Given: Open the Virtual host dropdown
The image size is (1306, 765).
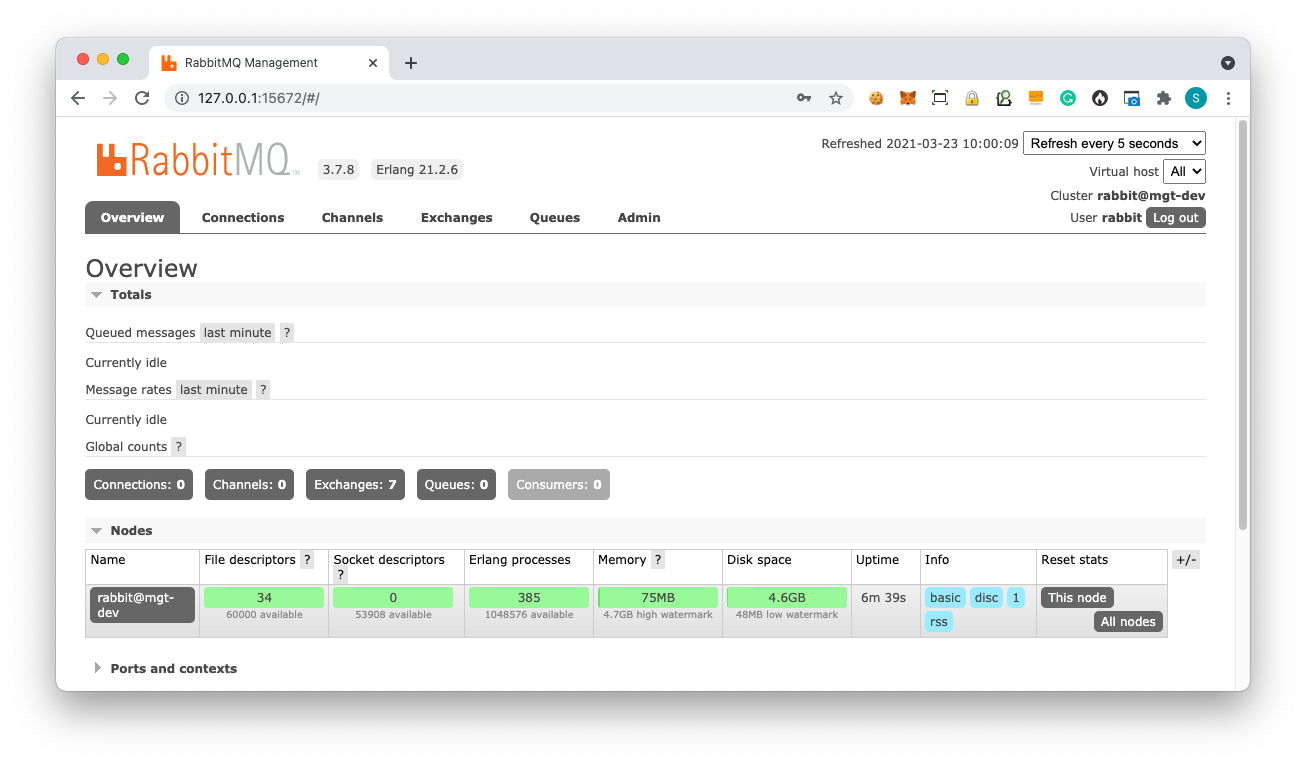Looking at the screenshot, I should 1184,171.
